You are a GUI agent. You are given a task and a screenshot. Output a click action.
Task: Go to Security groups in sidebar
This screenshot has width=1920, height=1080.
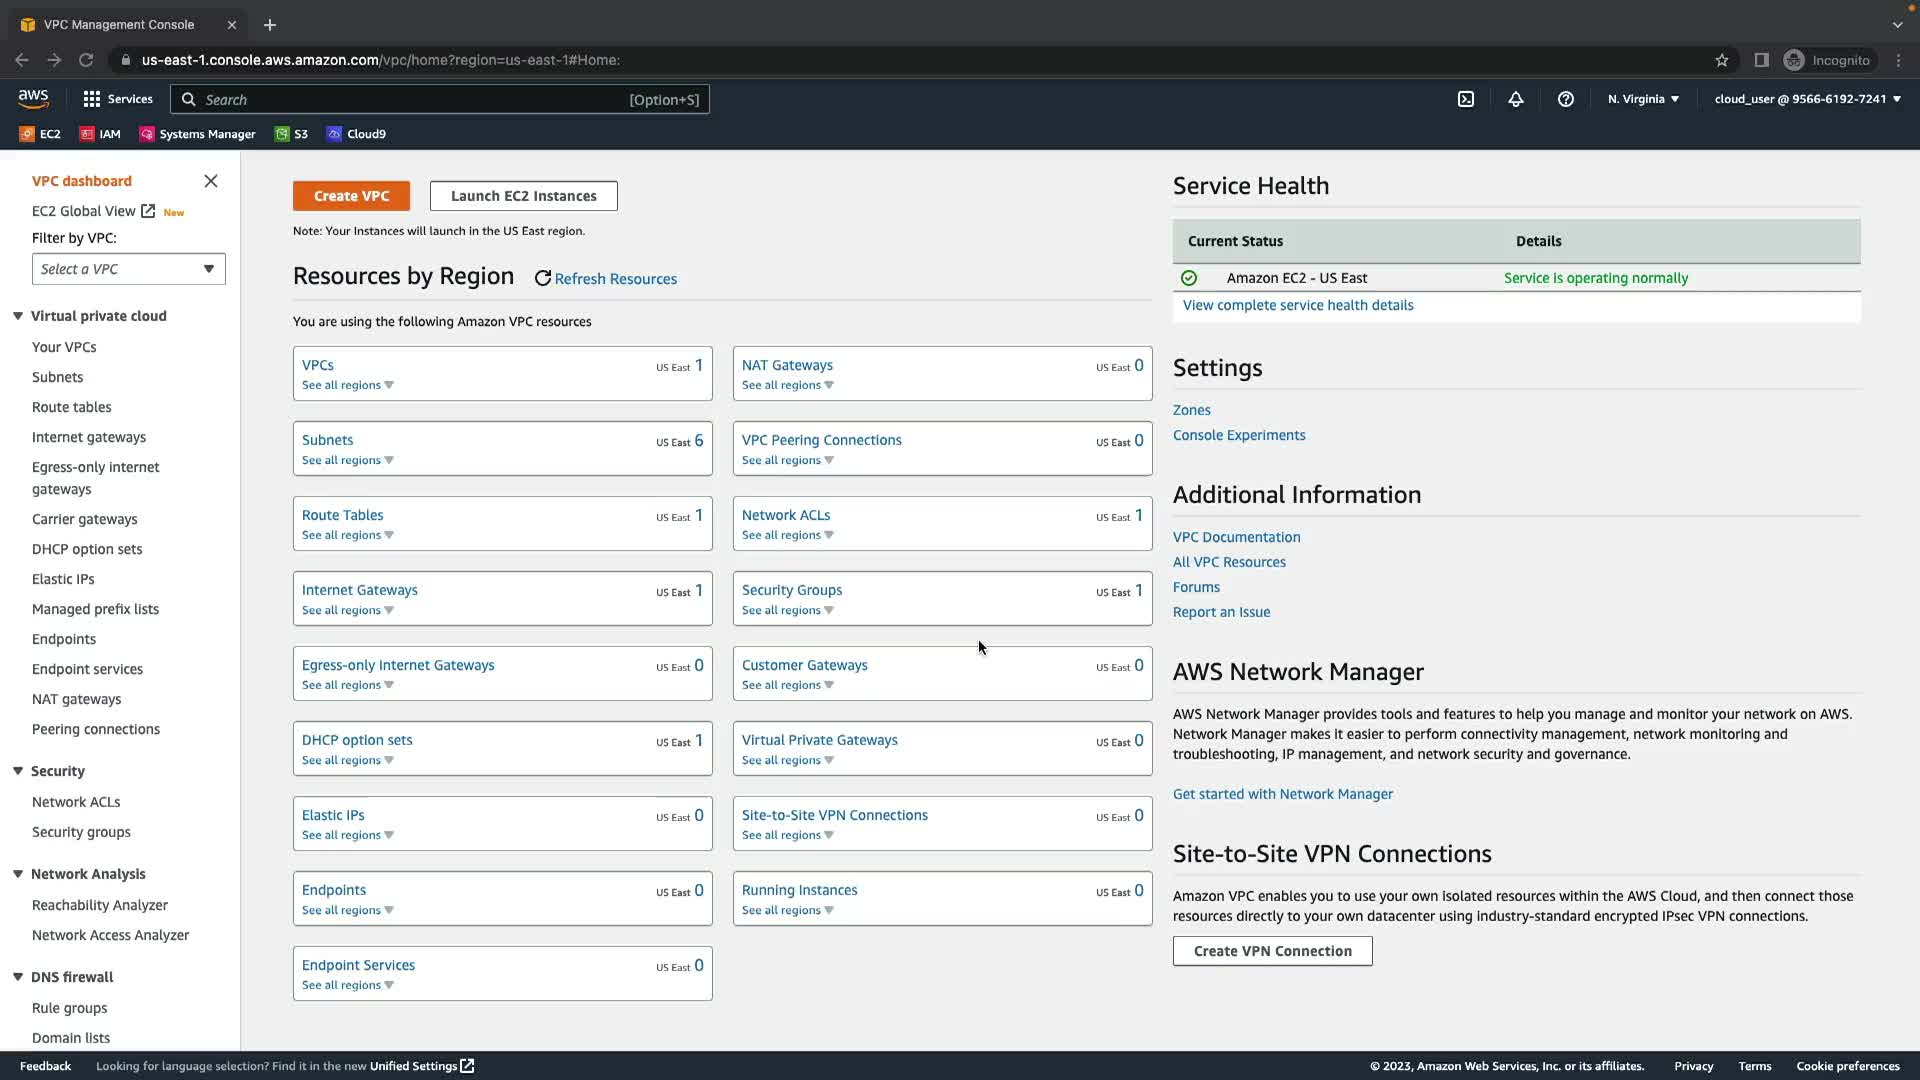(x=81, y=832)
